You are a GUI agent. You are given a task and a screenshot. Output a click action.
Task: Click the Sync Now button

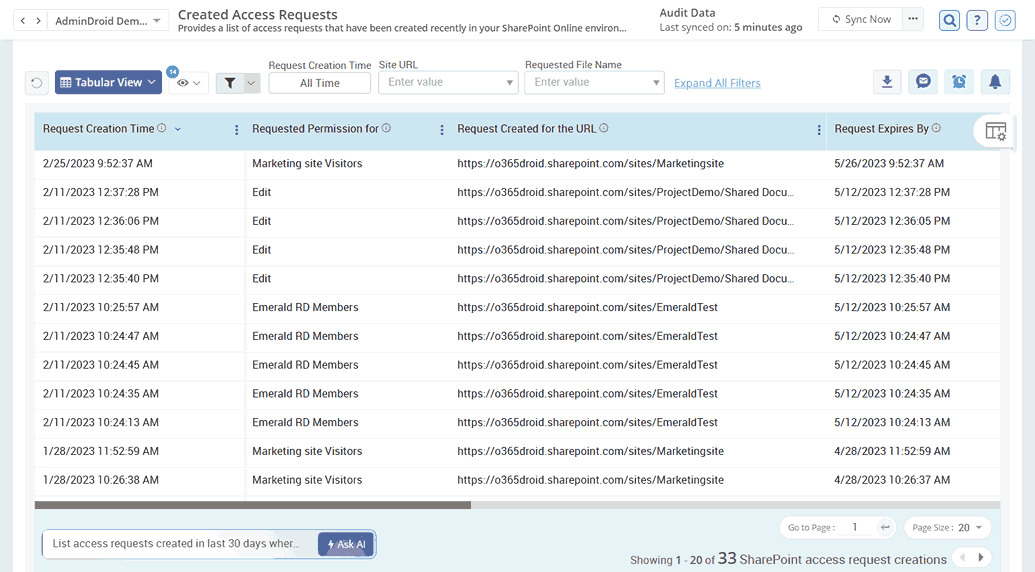click(861, 19)
